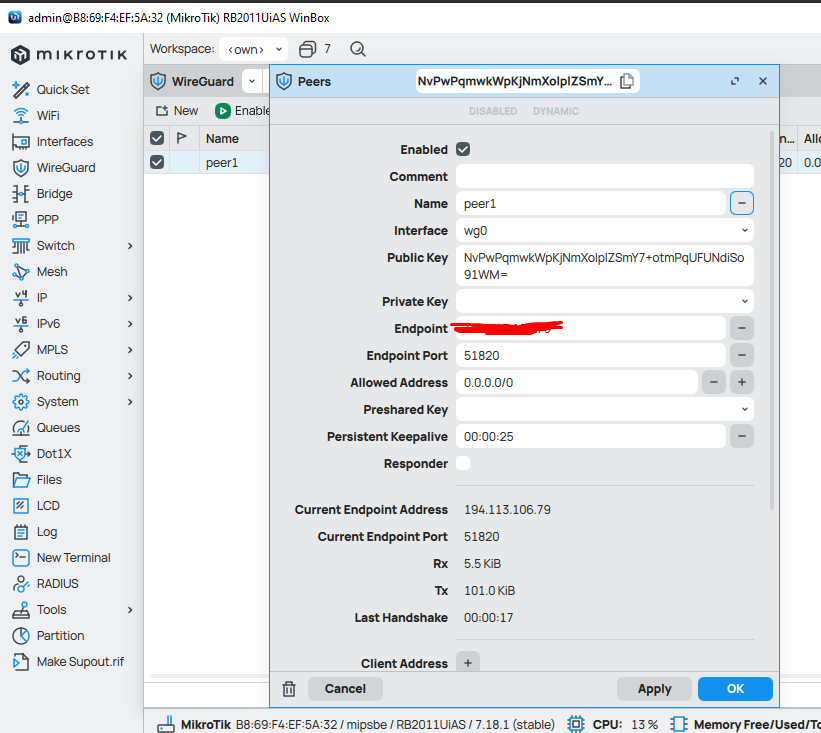Expand the System submenu

click(x=130, y=402)
